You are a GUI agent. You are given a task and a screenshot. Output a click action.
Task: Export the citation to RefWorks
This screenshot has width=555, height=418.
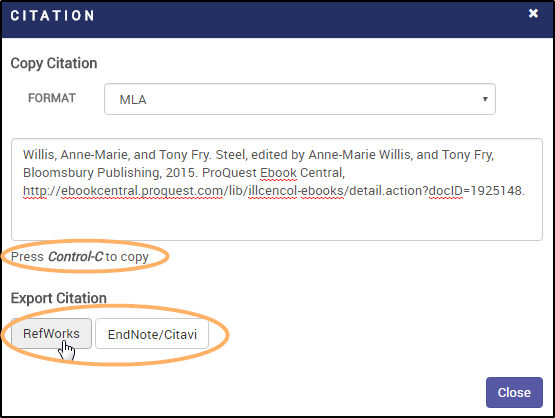tap(52, 333)
